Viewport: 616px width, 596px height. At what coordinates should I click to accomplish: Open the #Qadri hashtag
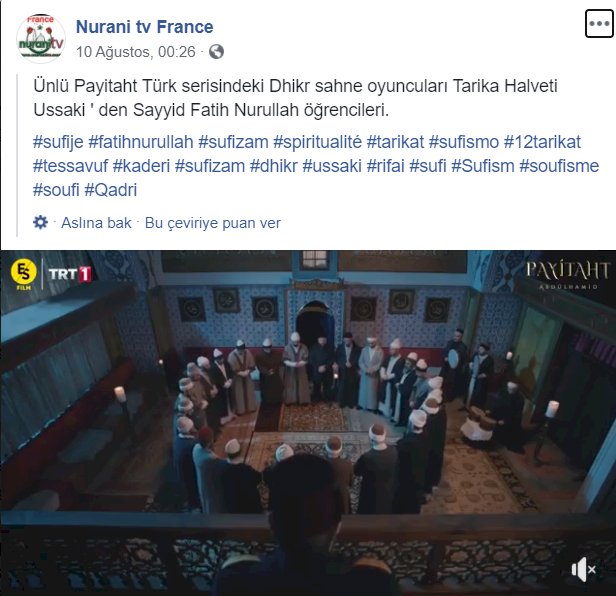[111, 190]
